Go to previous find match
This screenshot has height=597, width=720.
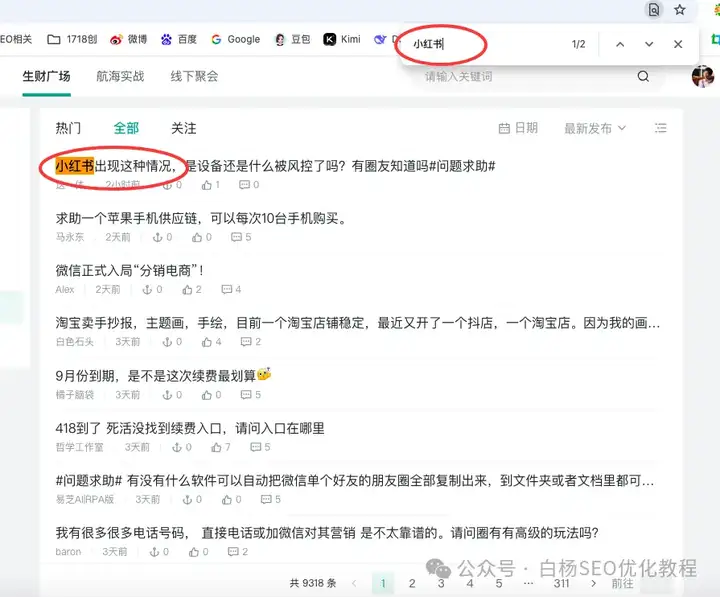click(620, 44)
